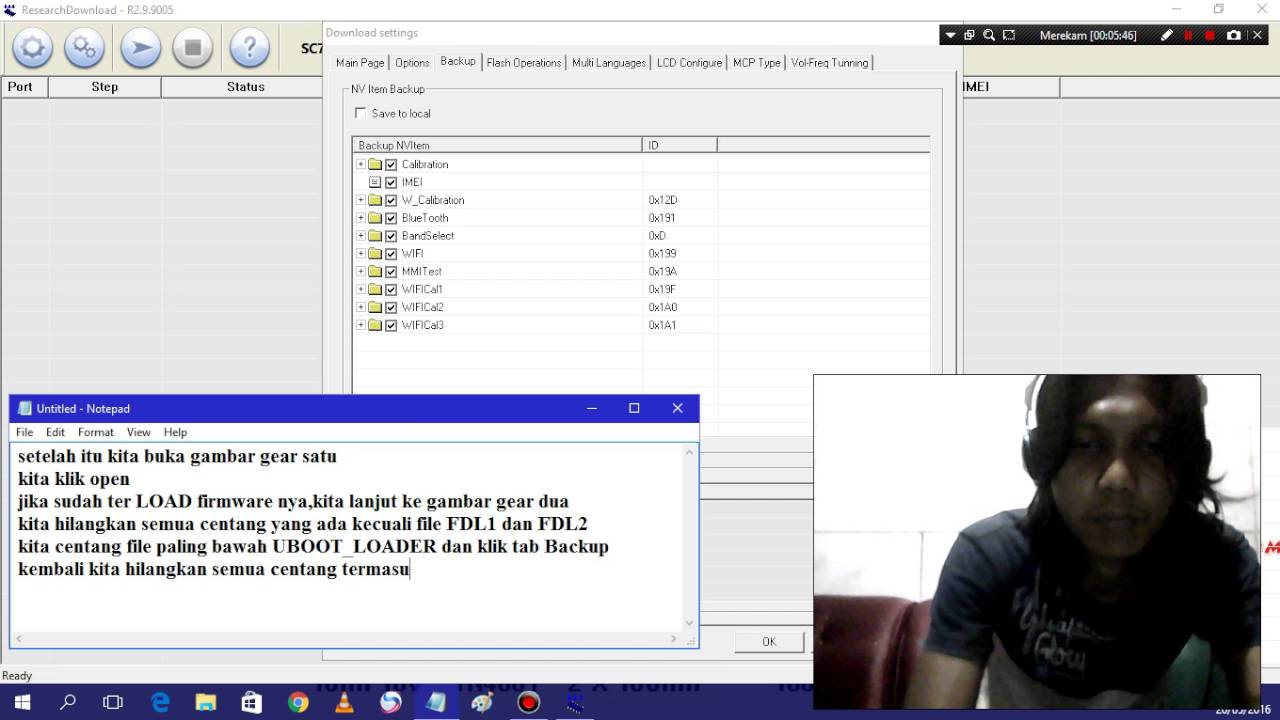Uncheck the WIFICal1 checkbox

coord(391,290)
